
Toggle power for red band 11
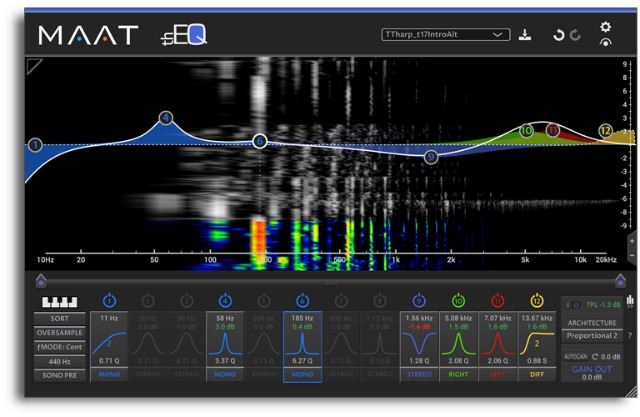498,301
